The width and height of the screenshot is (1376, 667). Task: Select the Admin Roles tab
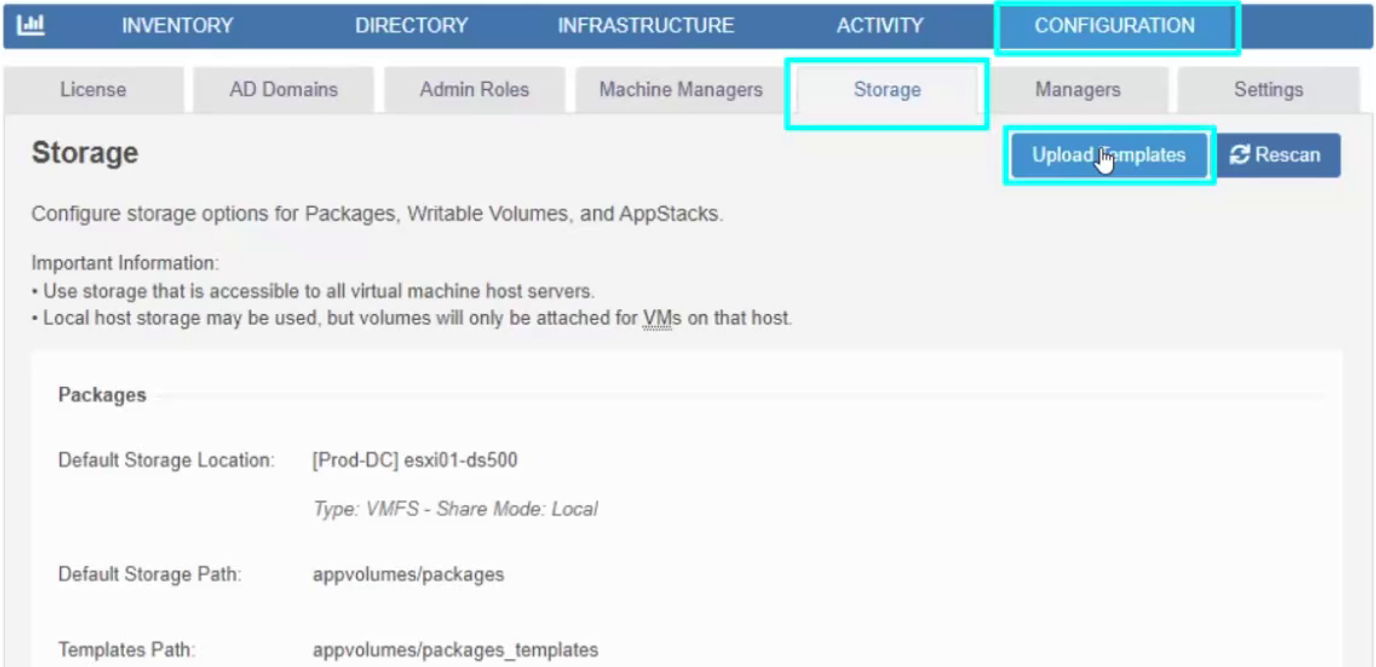tap(474, 90)
